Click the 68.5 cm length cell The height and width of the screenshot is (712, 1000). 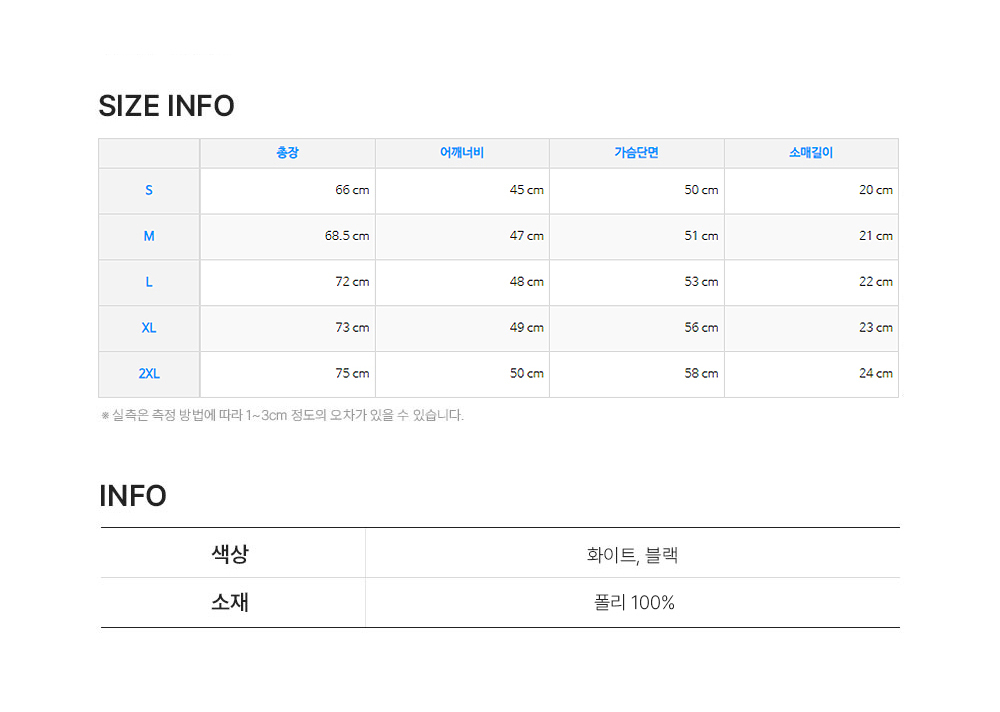point(346,236)
